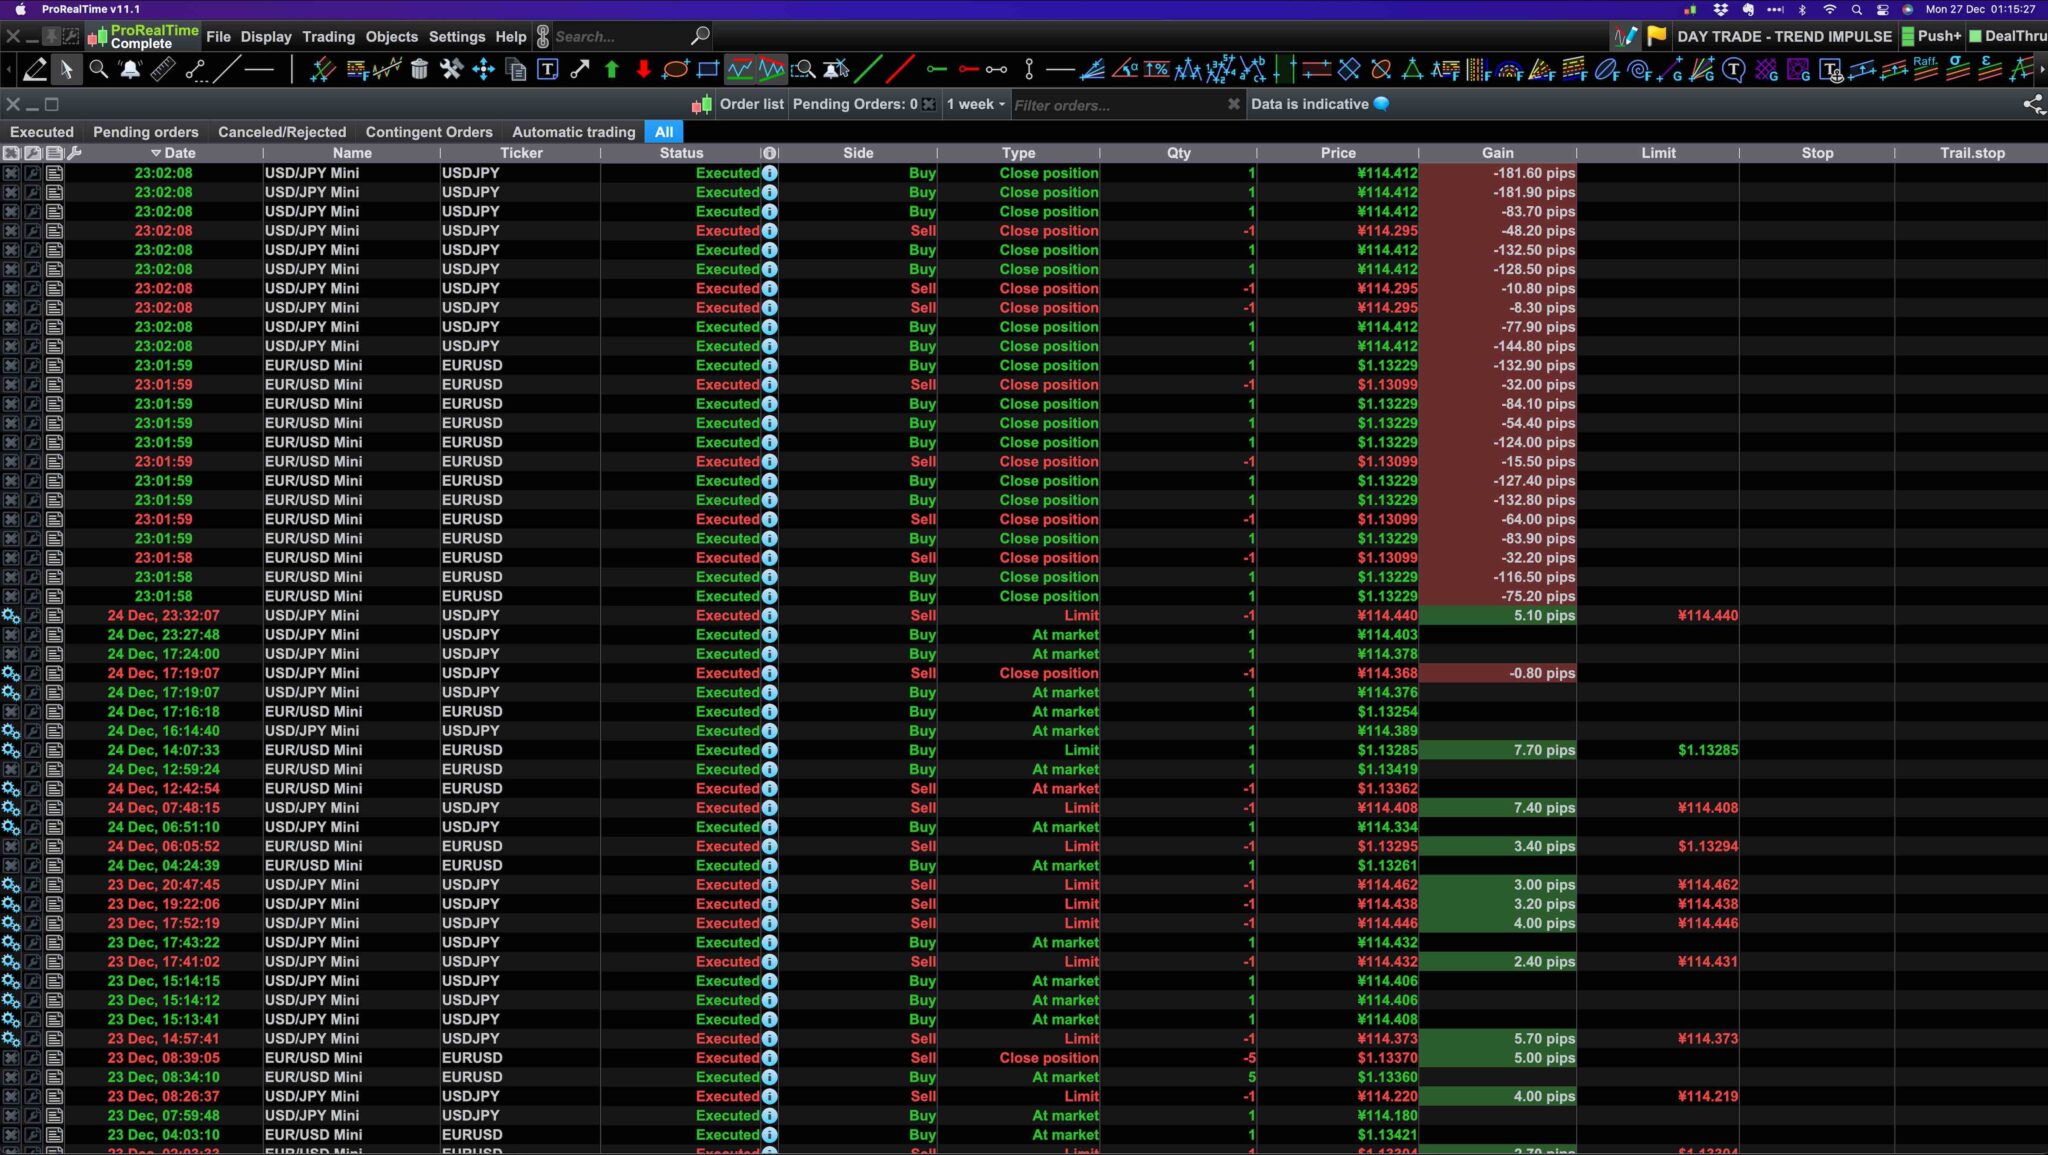Viewport: 2048px width, 1155px height.
Task: Click the share icon at right
Action: 2033,104
